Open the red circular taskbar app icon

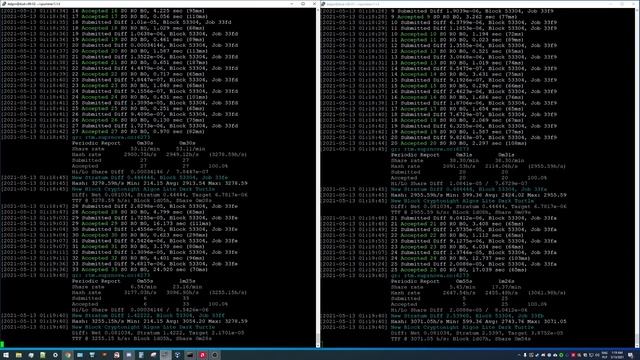click(x=202, y=355)
